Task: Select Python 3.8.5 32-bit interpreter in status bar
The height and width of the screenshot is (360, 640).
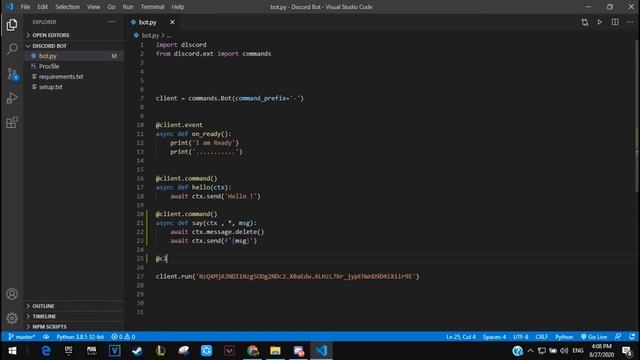Action: pyautogui.click(x=80, y=337)
